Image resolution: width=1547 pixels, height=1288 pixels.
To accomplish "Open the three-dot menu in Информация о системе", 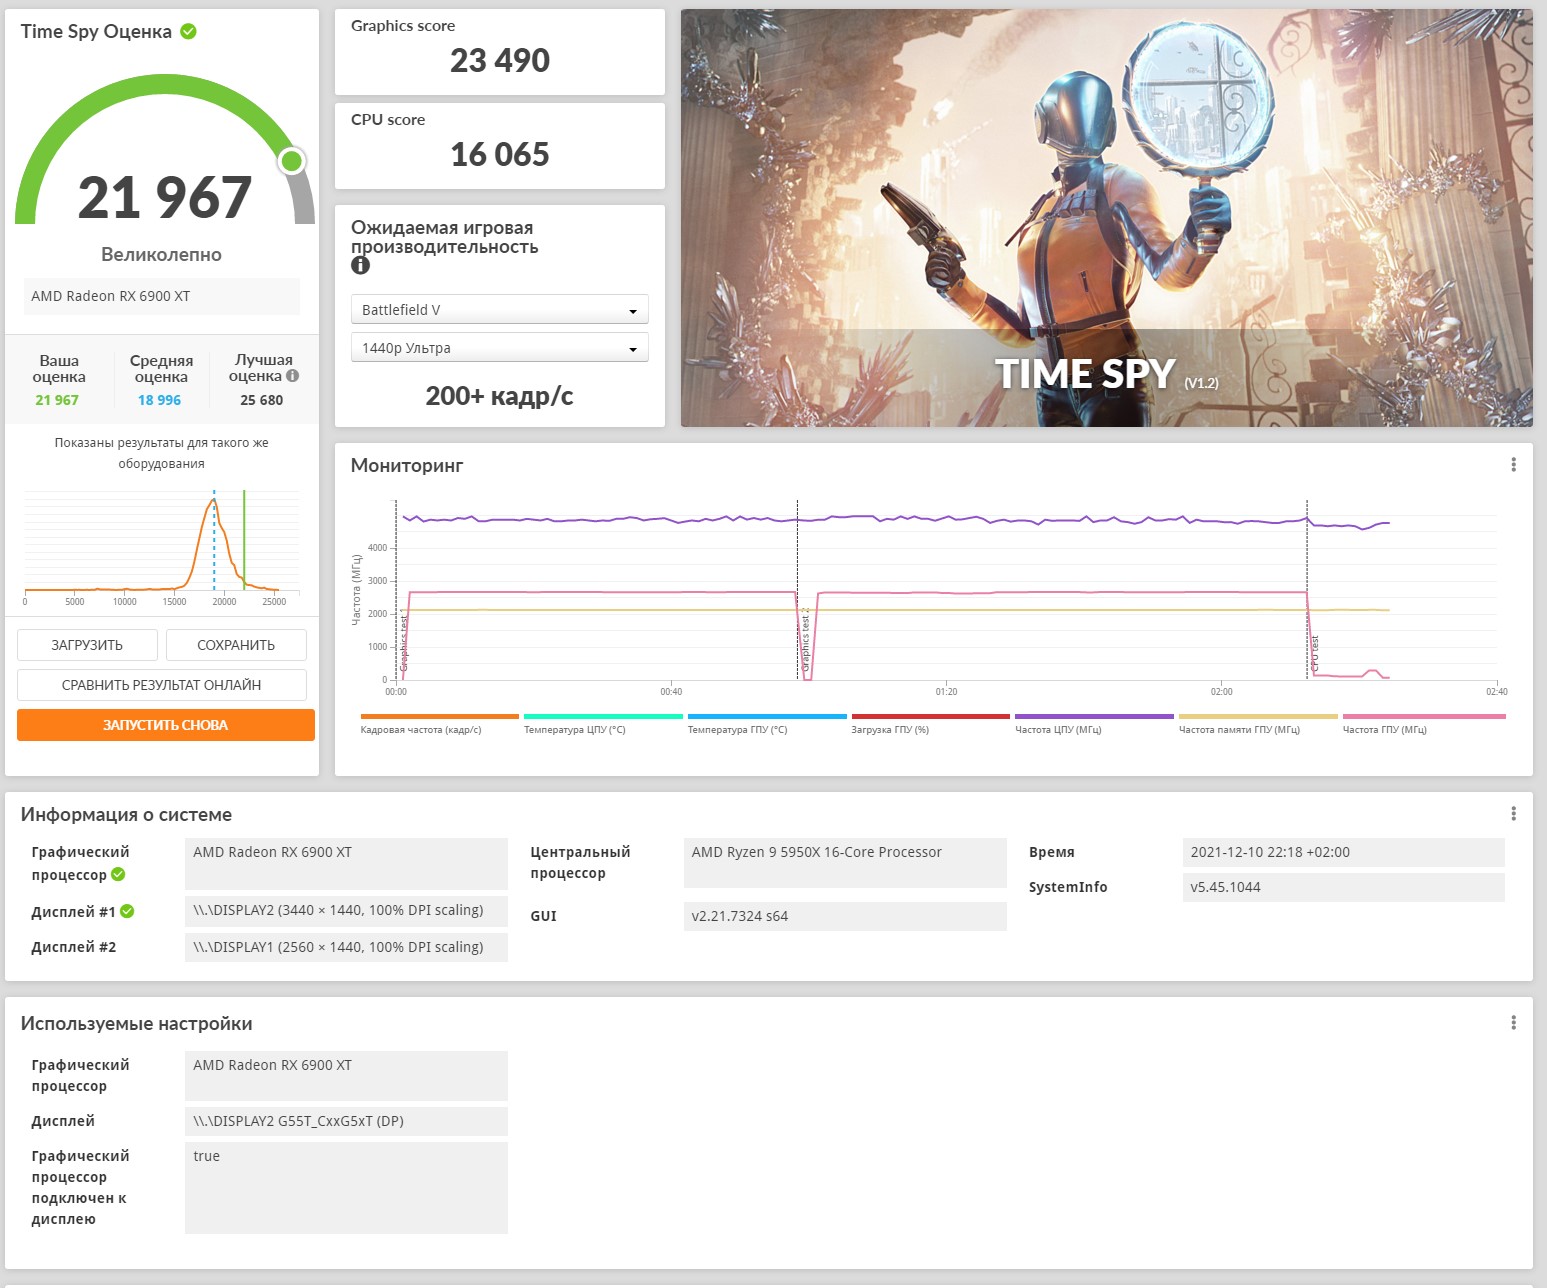I will (1513, 814).
